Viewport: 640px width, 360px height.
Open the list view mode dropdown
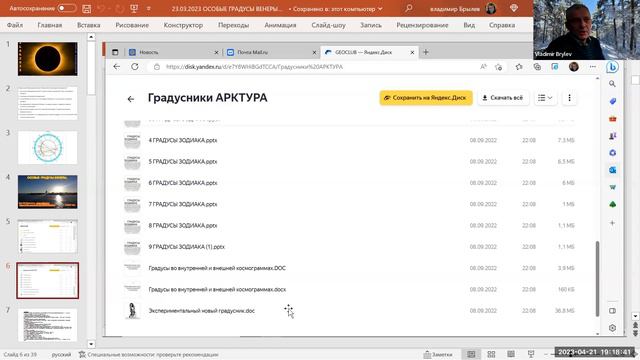tap(545, 98)
